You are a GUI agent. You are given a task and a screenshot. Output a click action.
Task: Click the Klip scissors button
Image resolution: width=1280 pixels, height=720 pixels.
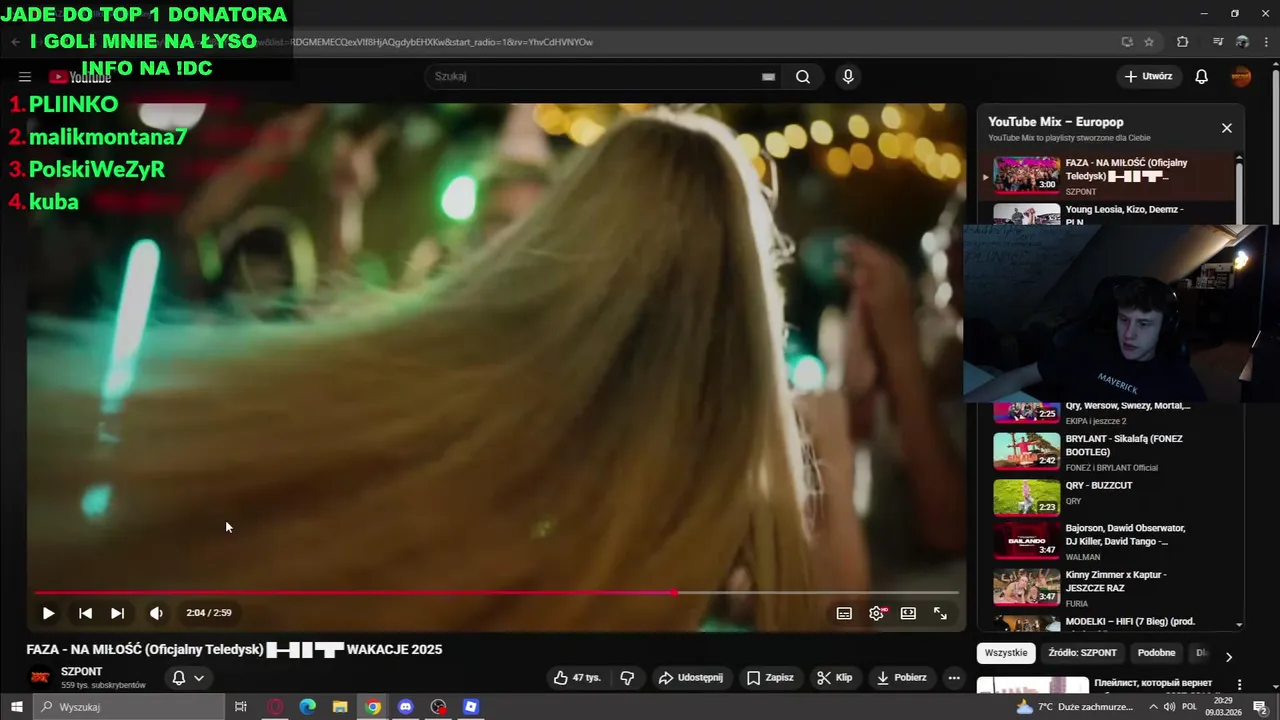pos(834,678)
